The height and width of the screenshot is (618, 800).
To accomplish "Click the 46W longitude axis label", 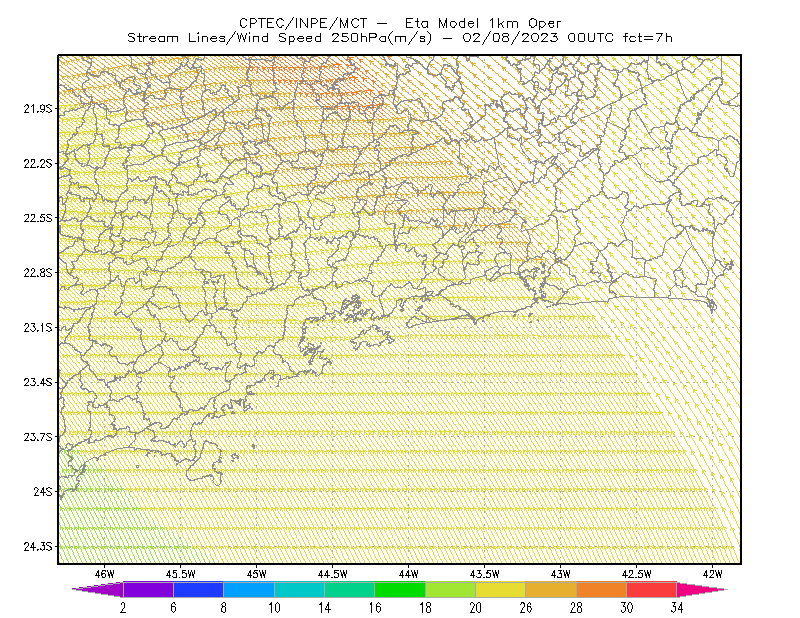I will pyautogui.click(x=105, y=574).
